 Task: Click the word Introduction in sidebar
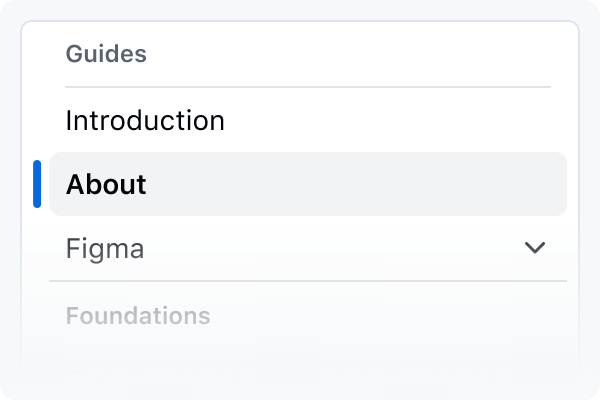tap(145, 121)
